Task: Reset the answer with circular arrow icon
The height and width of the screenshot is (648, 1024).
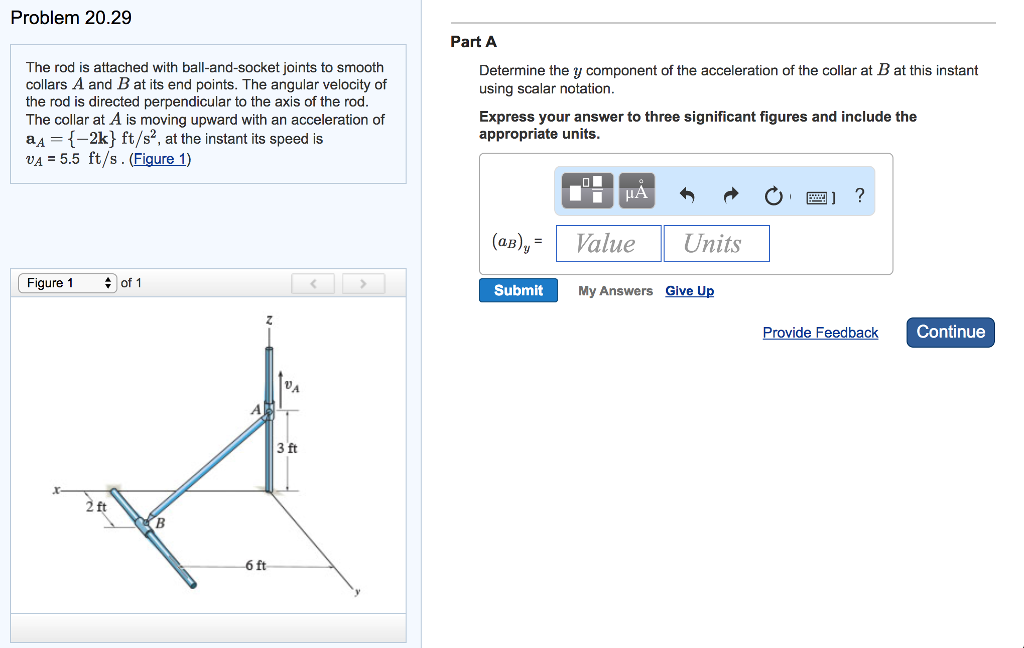Action: pos(773,196)
